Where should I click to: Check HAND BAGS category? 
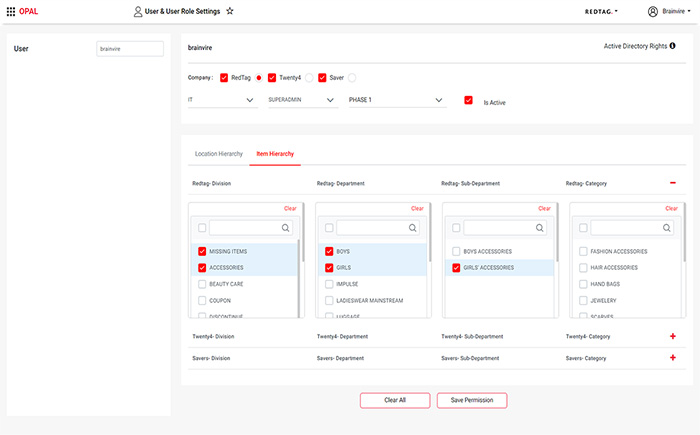click(583, 284)
